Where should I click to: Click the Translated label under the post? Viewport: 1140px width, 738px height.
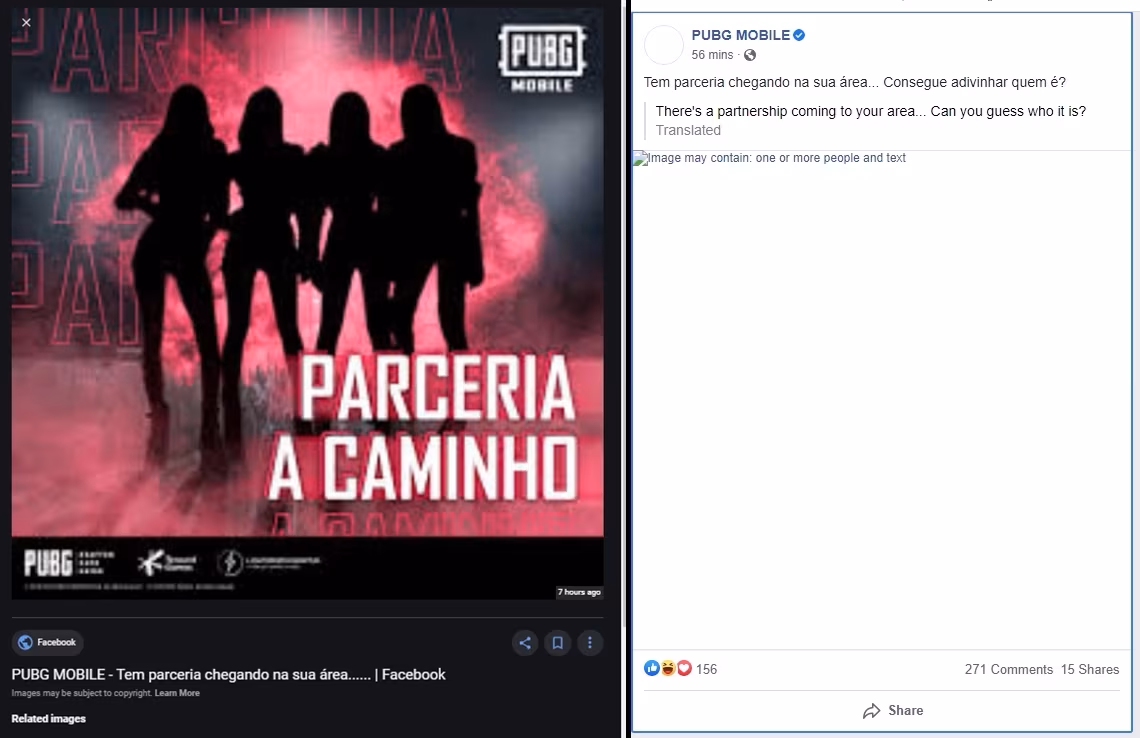point(688,130)
